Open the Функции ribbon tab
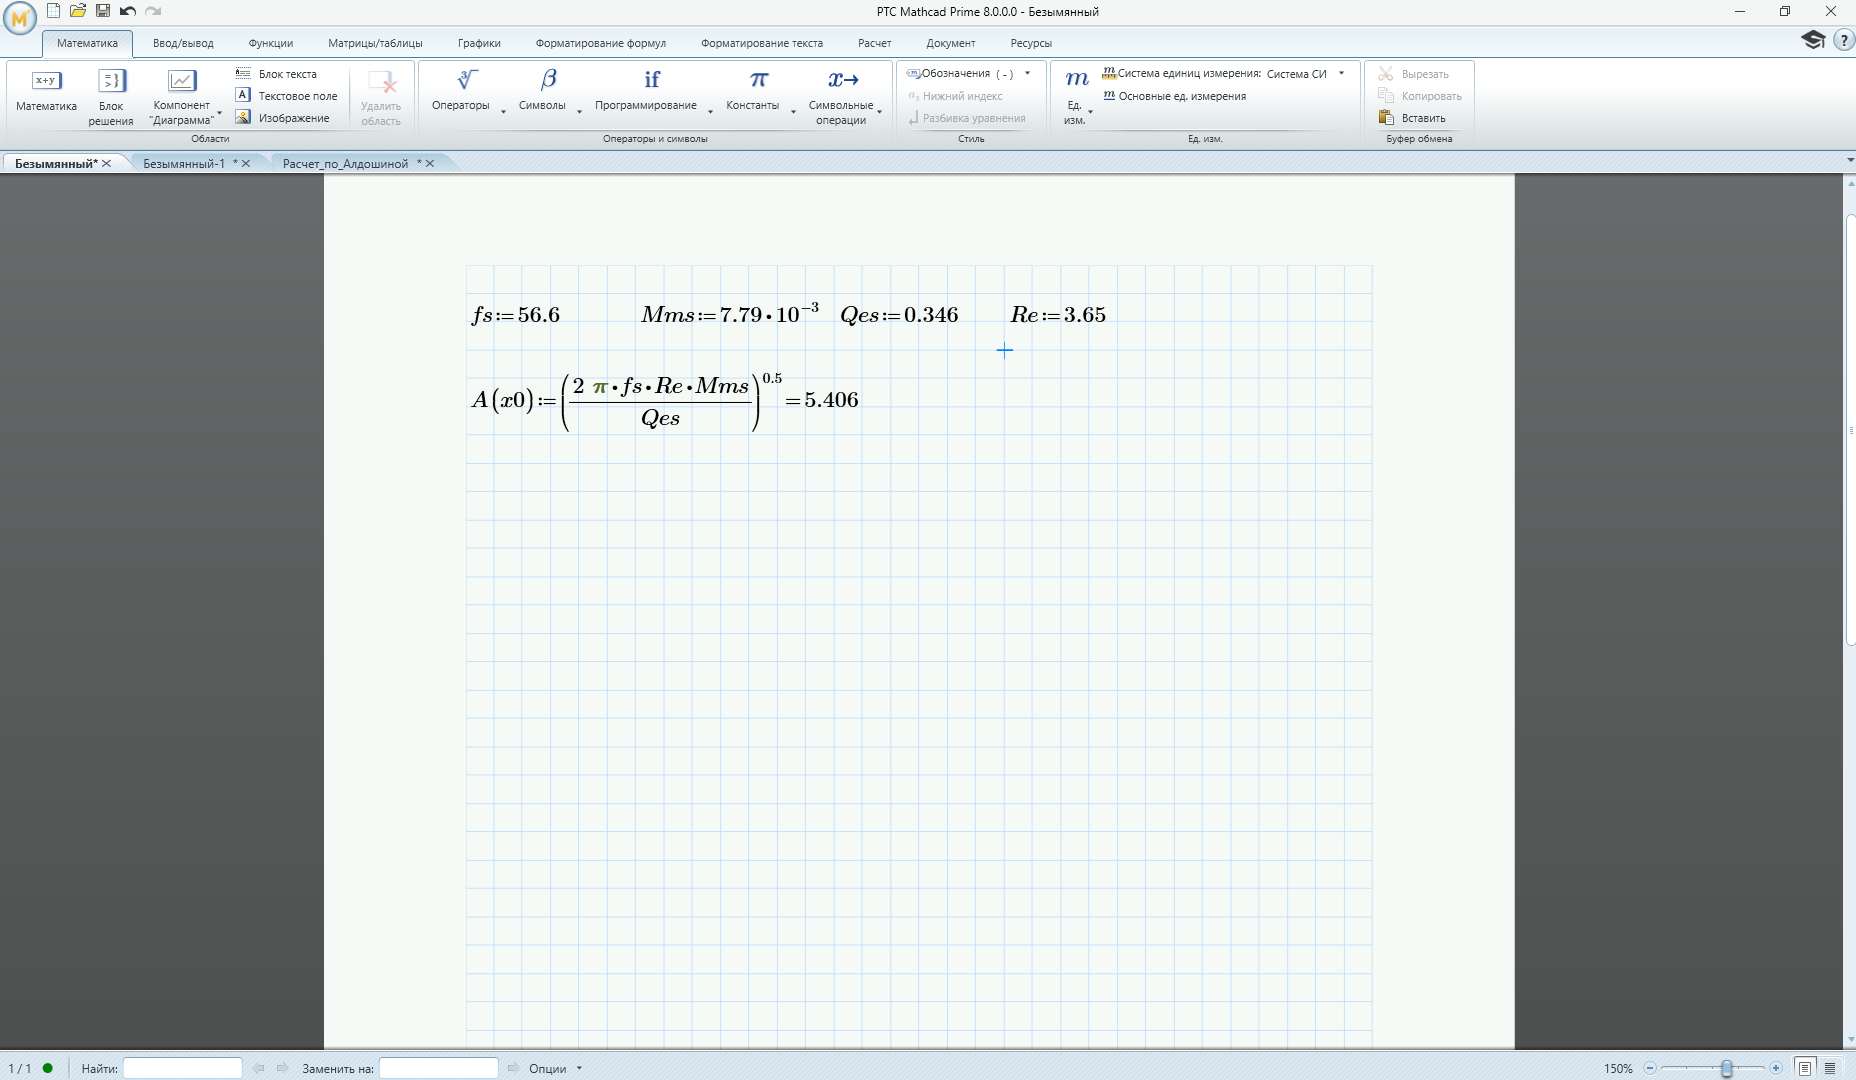Viewport: 1856px width, 1080px height. click(x=271, y=43)
